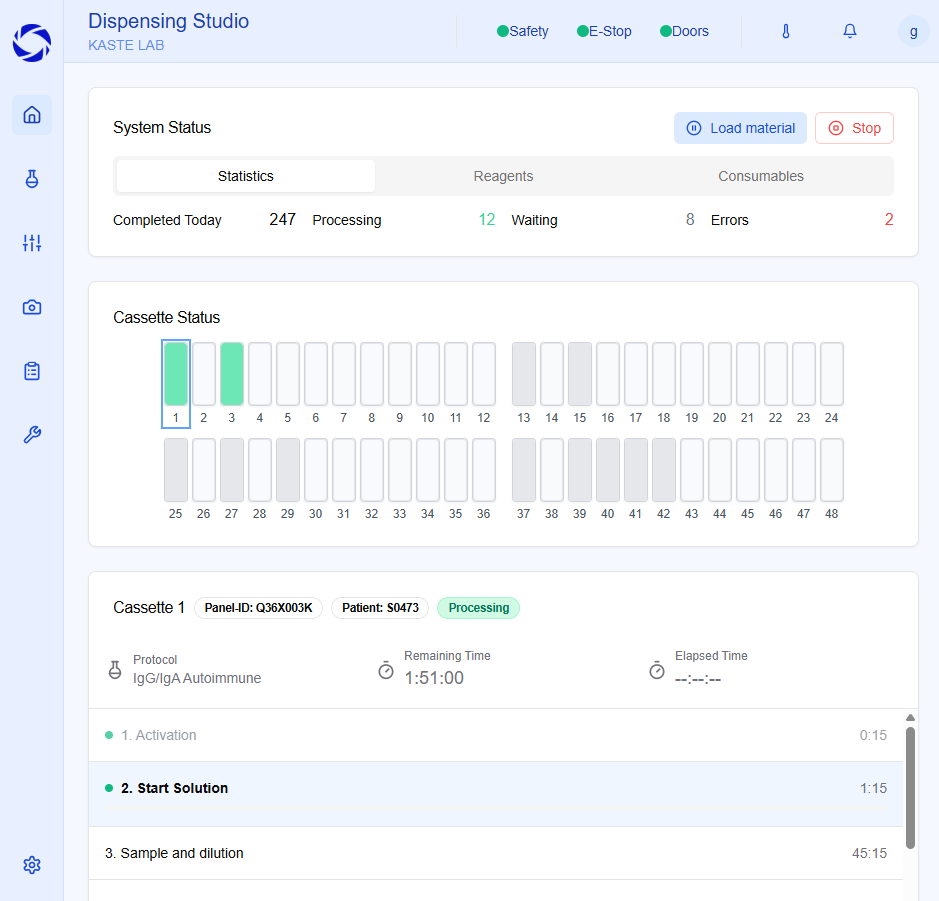Select cassette slot 3
The height and width of the screenshot is (901, 939).
tap(232, 374)
